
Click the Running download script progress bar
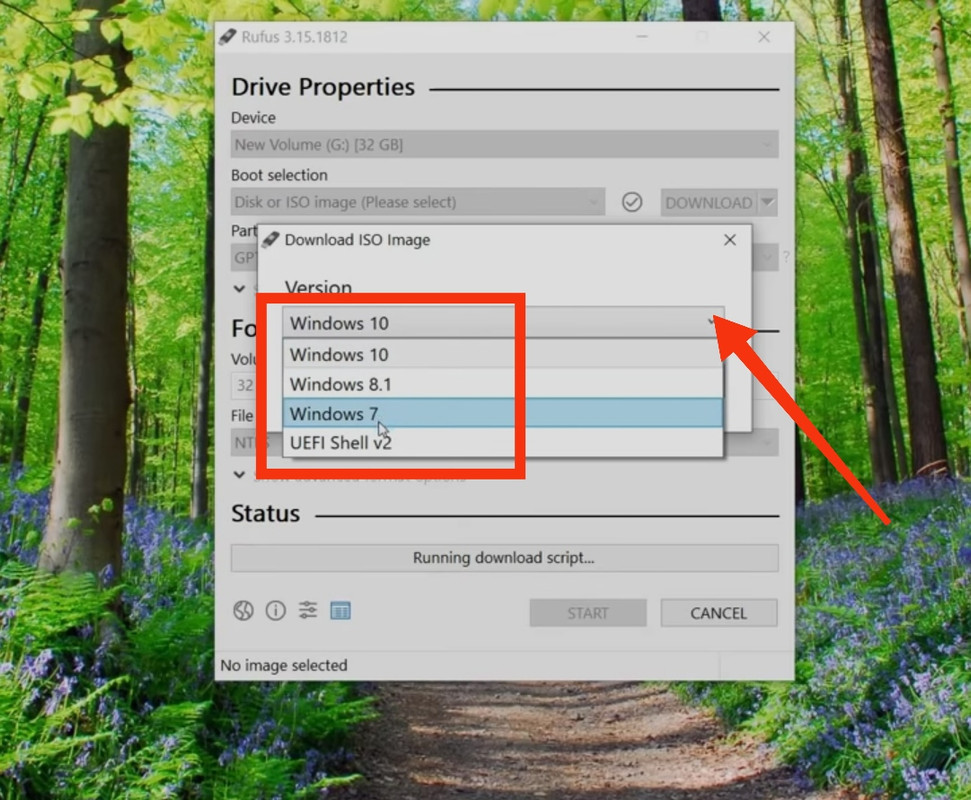(504, 558)
